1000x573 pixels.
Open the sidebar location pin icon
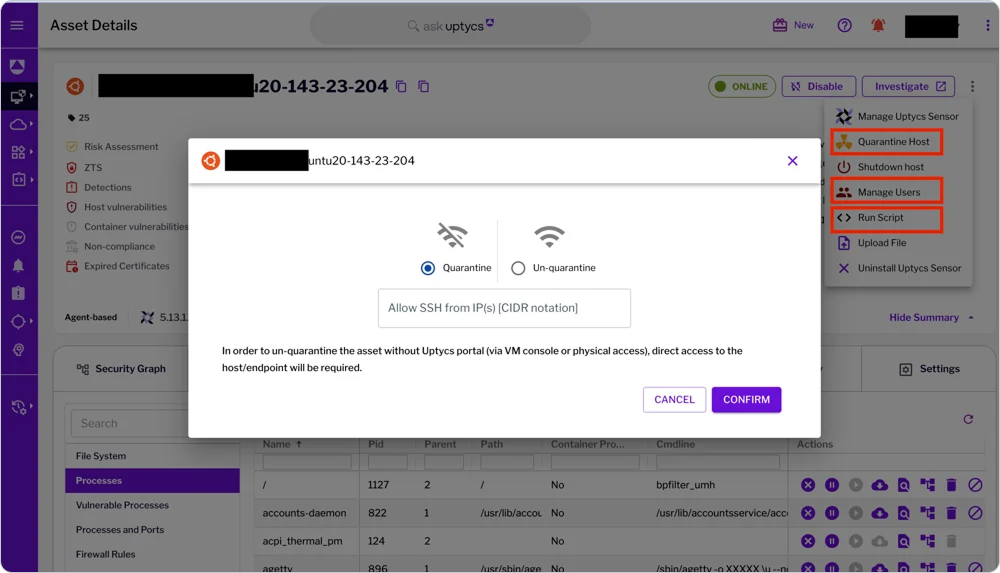coord(18,350)
